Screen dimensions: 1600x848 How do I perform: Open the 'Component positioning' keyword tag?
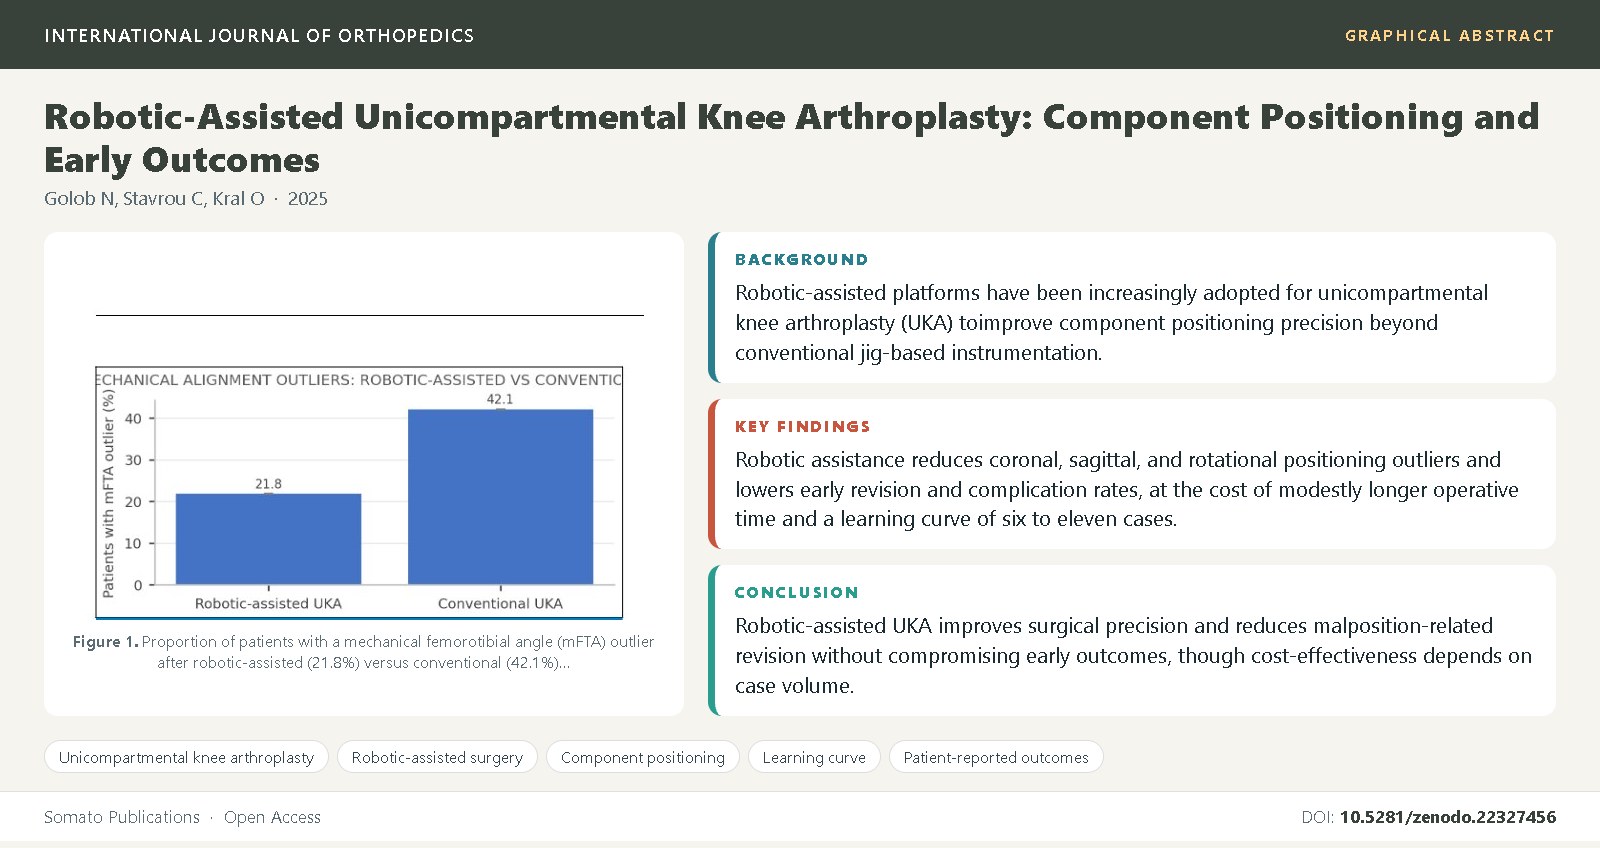point(643,757)
